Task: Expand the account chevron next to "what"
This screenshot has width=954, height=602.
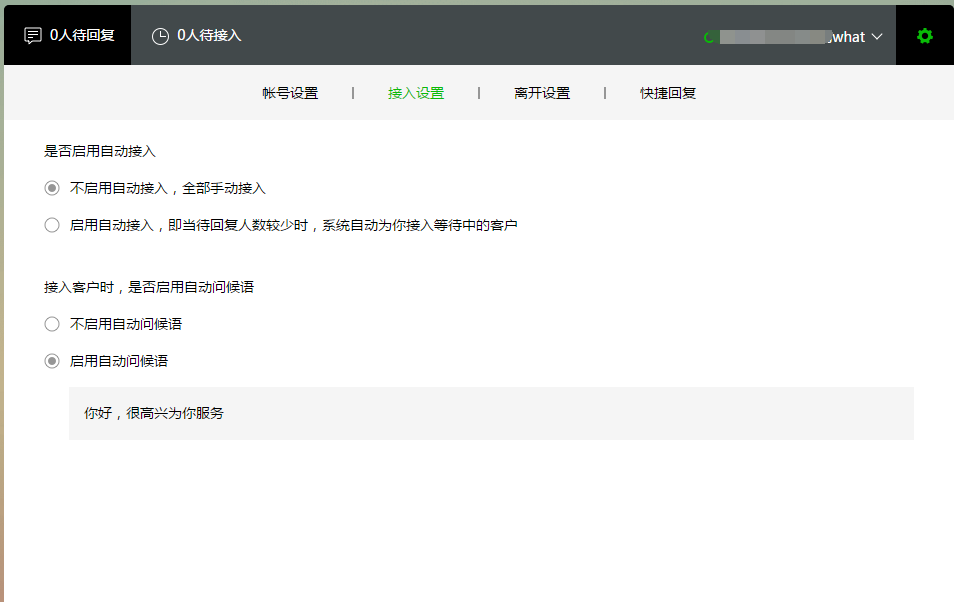Action: (x=877, y=37)
